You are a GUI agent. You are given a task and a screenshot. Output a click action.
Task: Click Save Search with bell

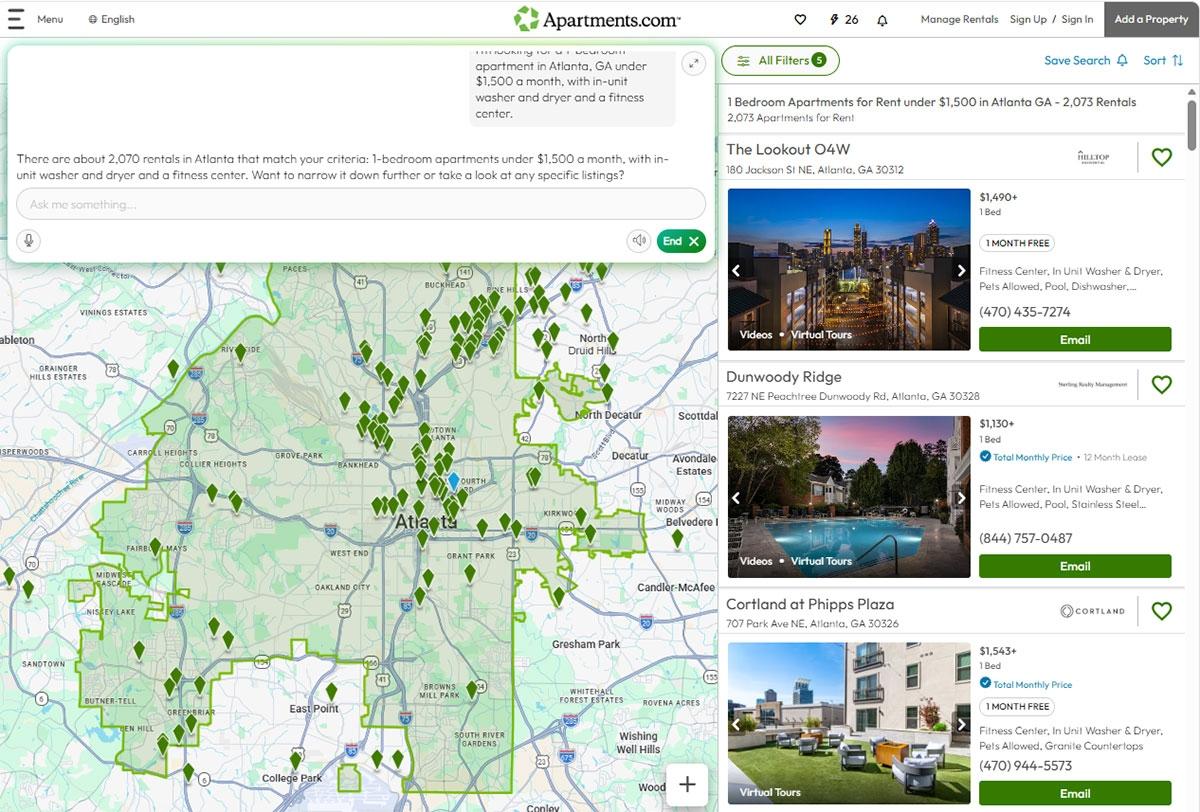coord(1086,61)
